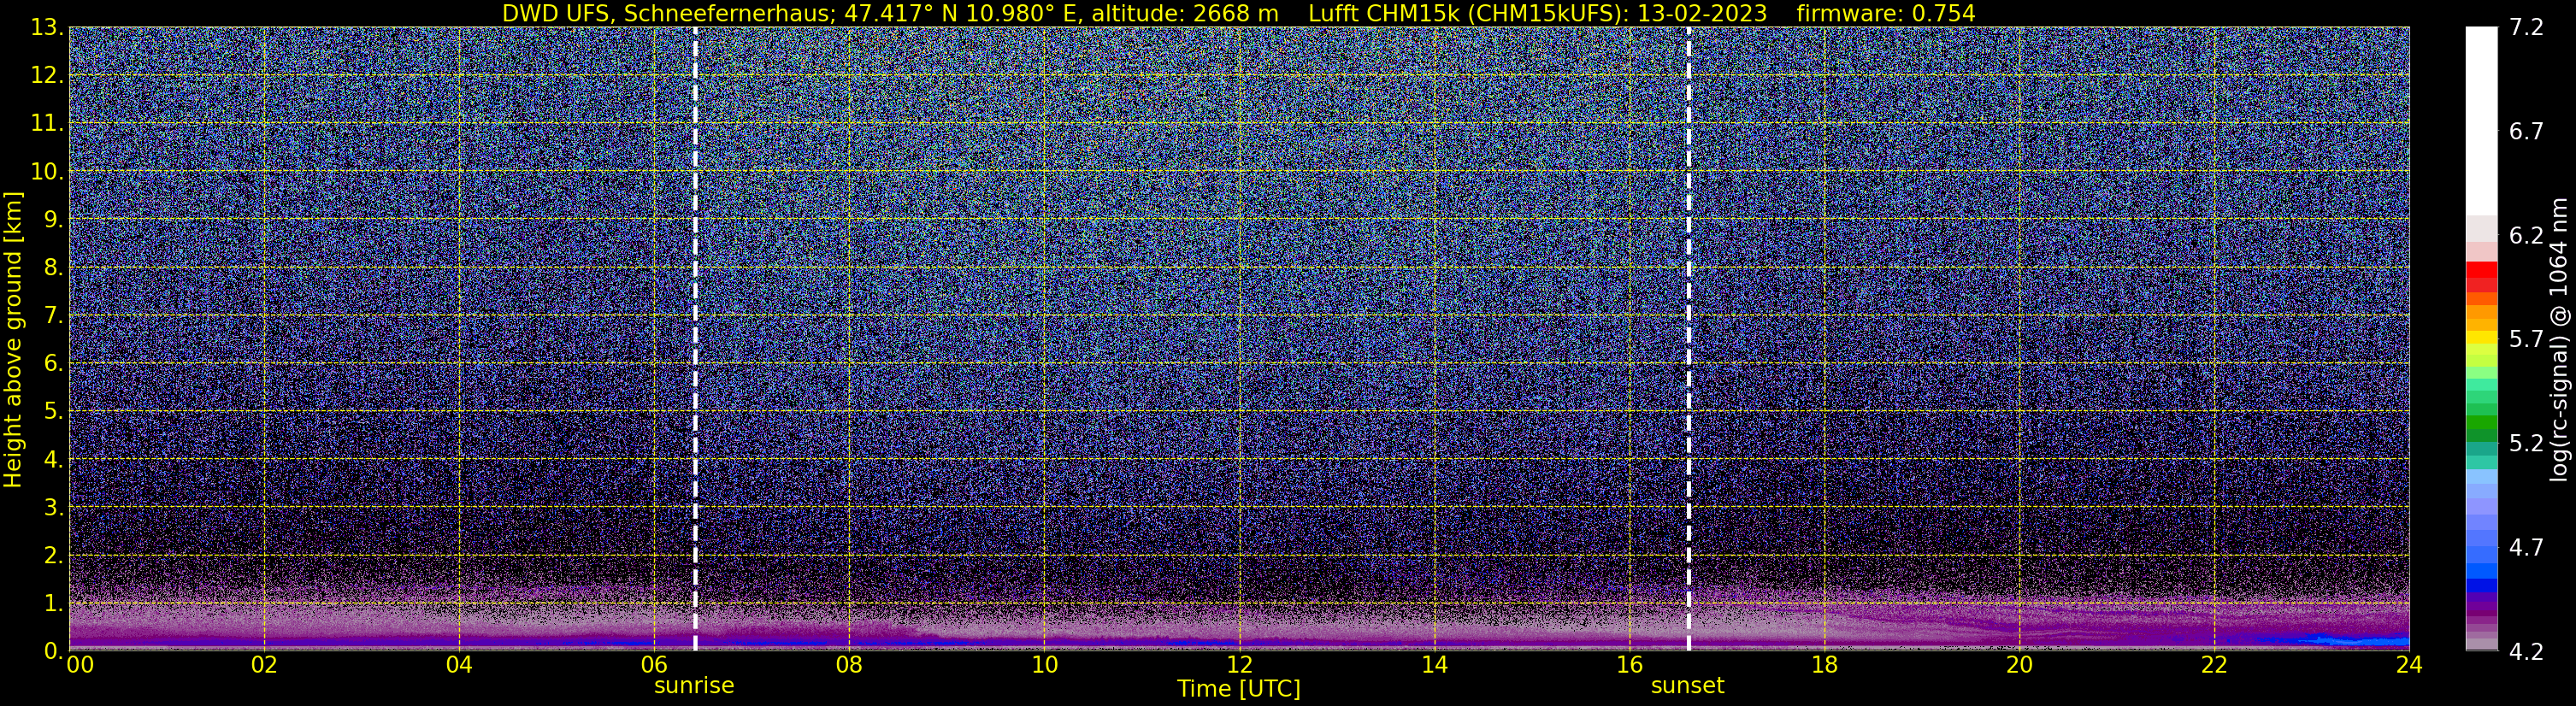
Task: Click the '4.' height tick label
Action: click(x=53, y=460)
